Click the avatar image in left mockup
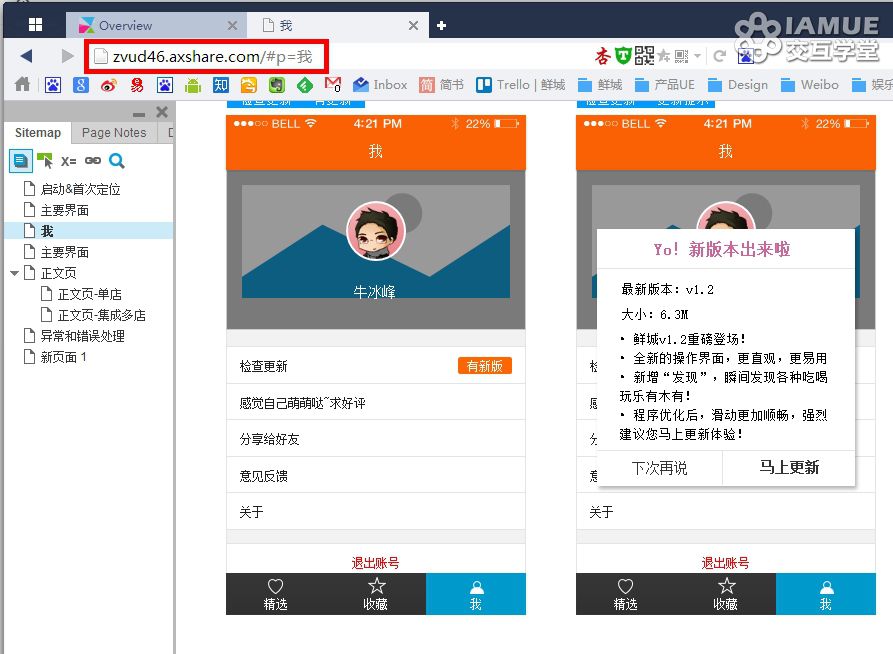The image size is (893, 654). 376,231
